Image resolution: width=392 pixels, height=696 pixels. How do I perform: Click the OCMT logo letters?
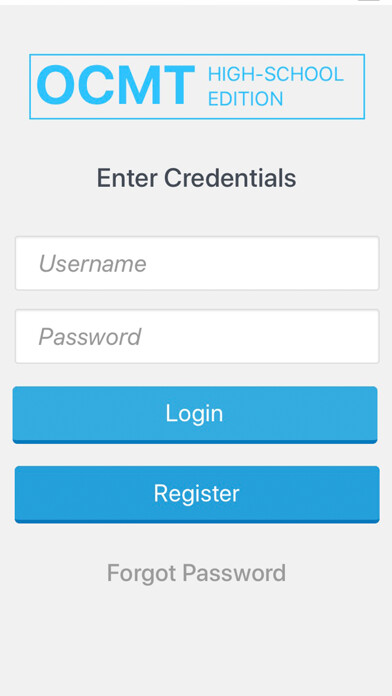[116, 86]
